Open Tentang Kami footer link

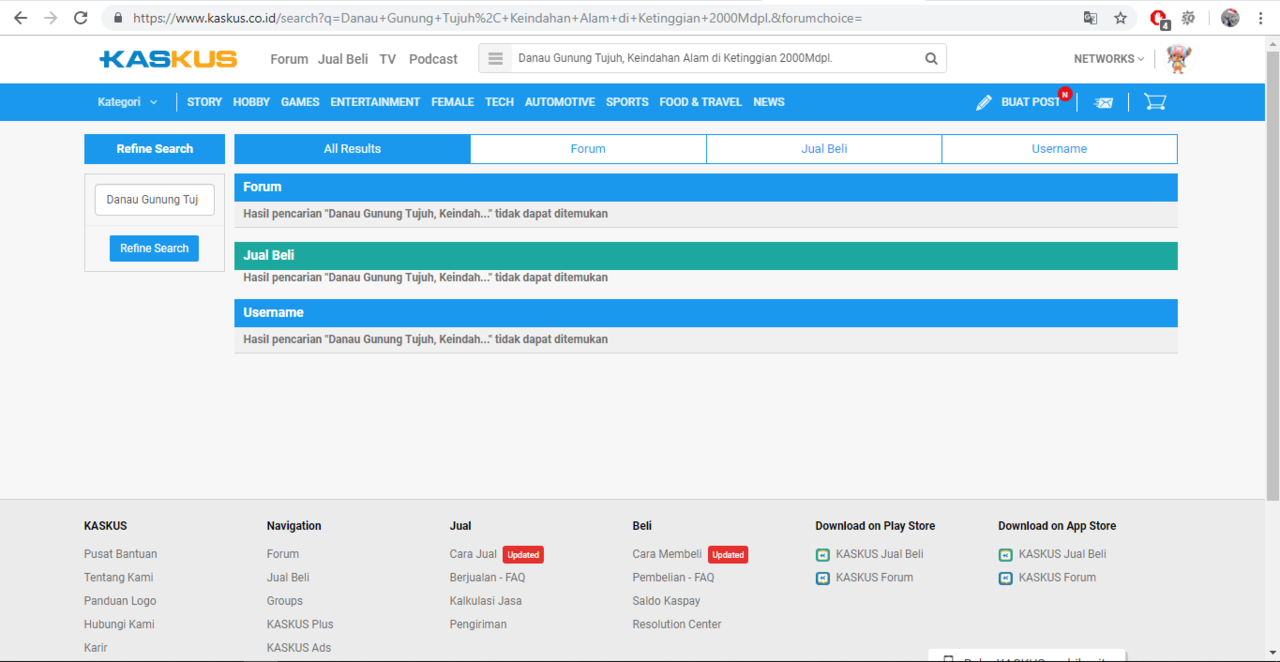pos(118,578)
